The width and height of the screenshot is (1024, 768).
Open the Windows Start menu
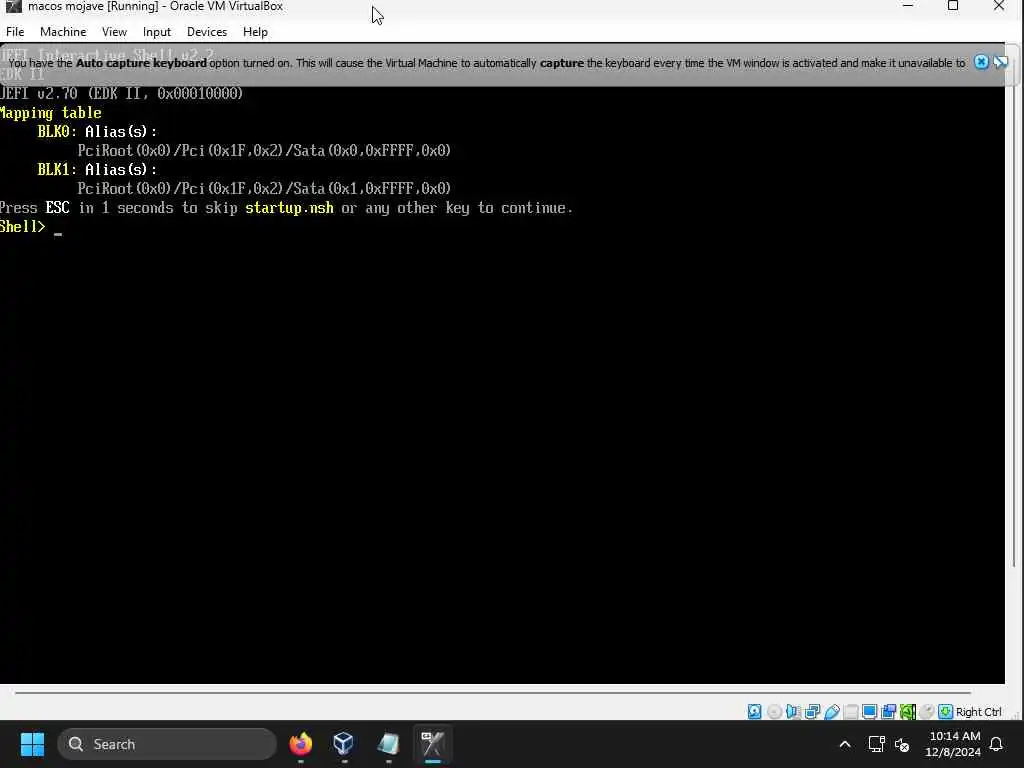(32, 744)
